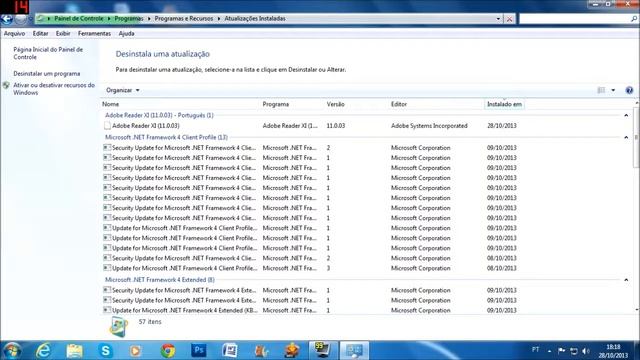This screenshot has height=360, width=640.
Task: Sort by Programa column header
Action: (276, 104)
